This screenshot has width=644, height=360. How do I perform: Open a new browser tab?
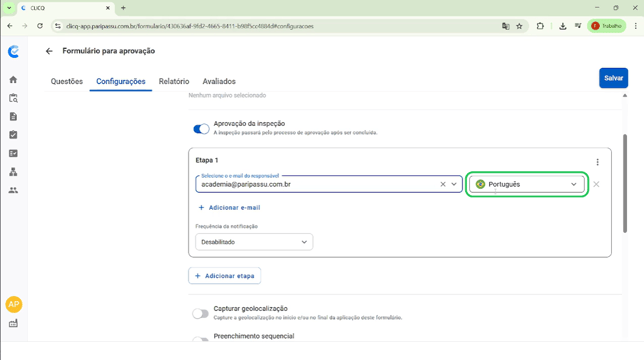(123, 8)
